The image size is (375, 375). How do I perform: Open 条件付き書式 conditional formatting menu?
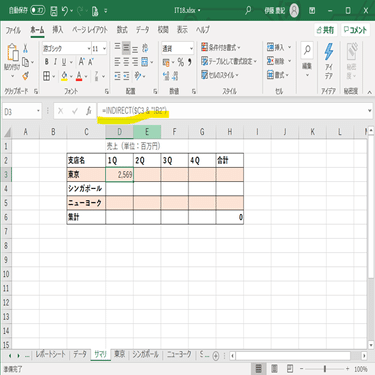click(x=221, y=47)
